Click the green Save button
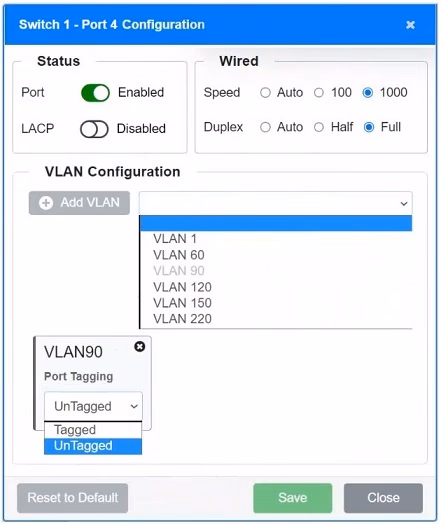Image resolution: width=441 pixels, height=524 pixels. (x=293, y=498)
